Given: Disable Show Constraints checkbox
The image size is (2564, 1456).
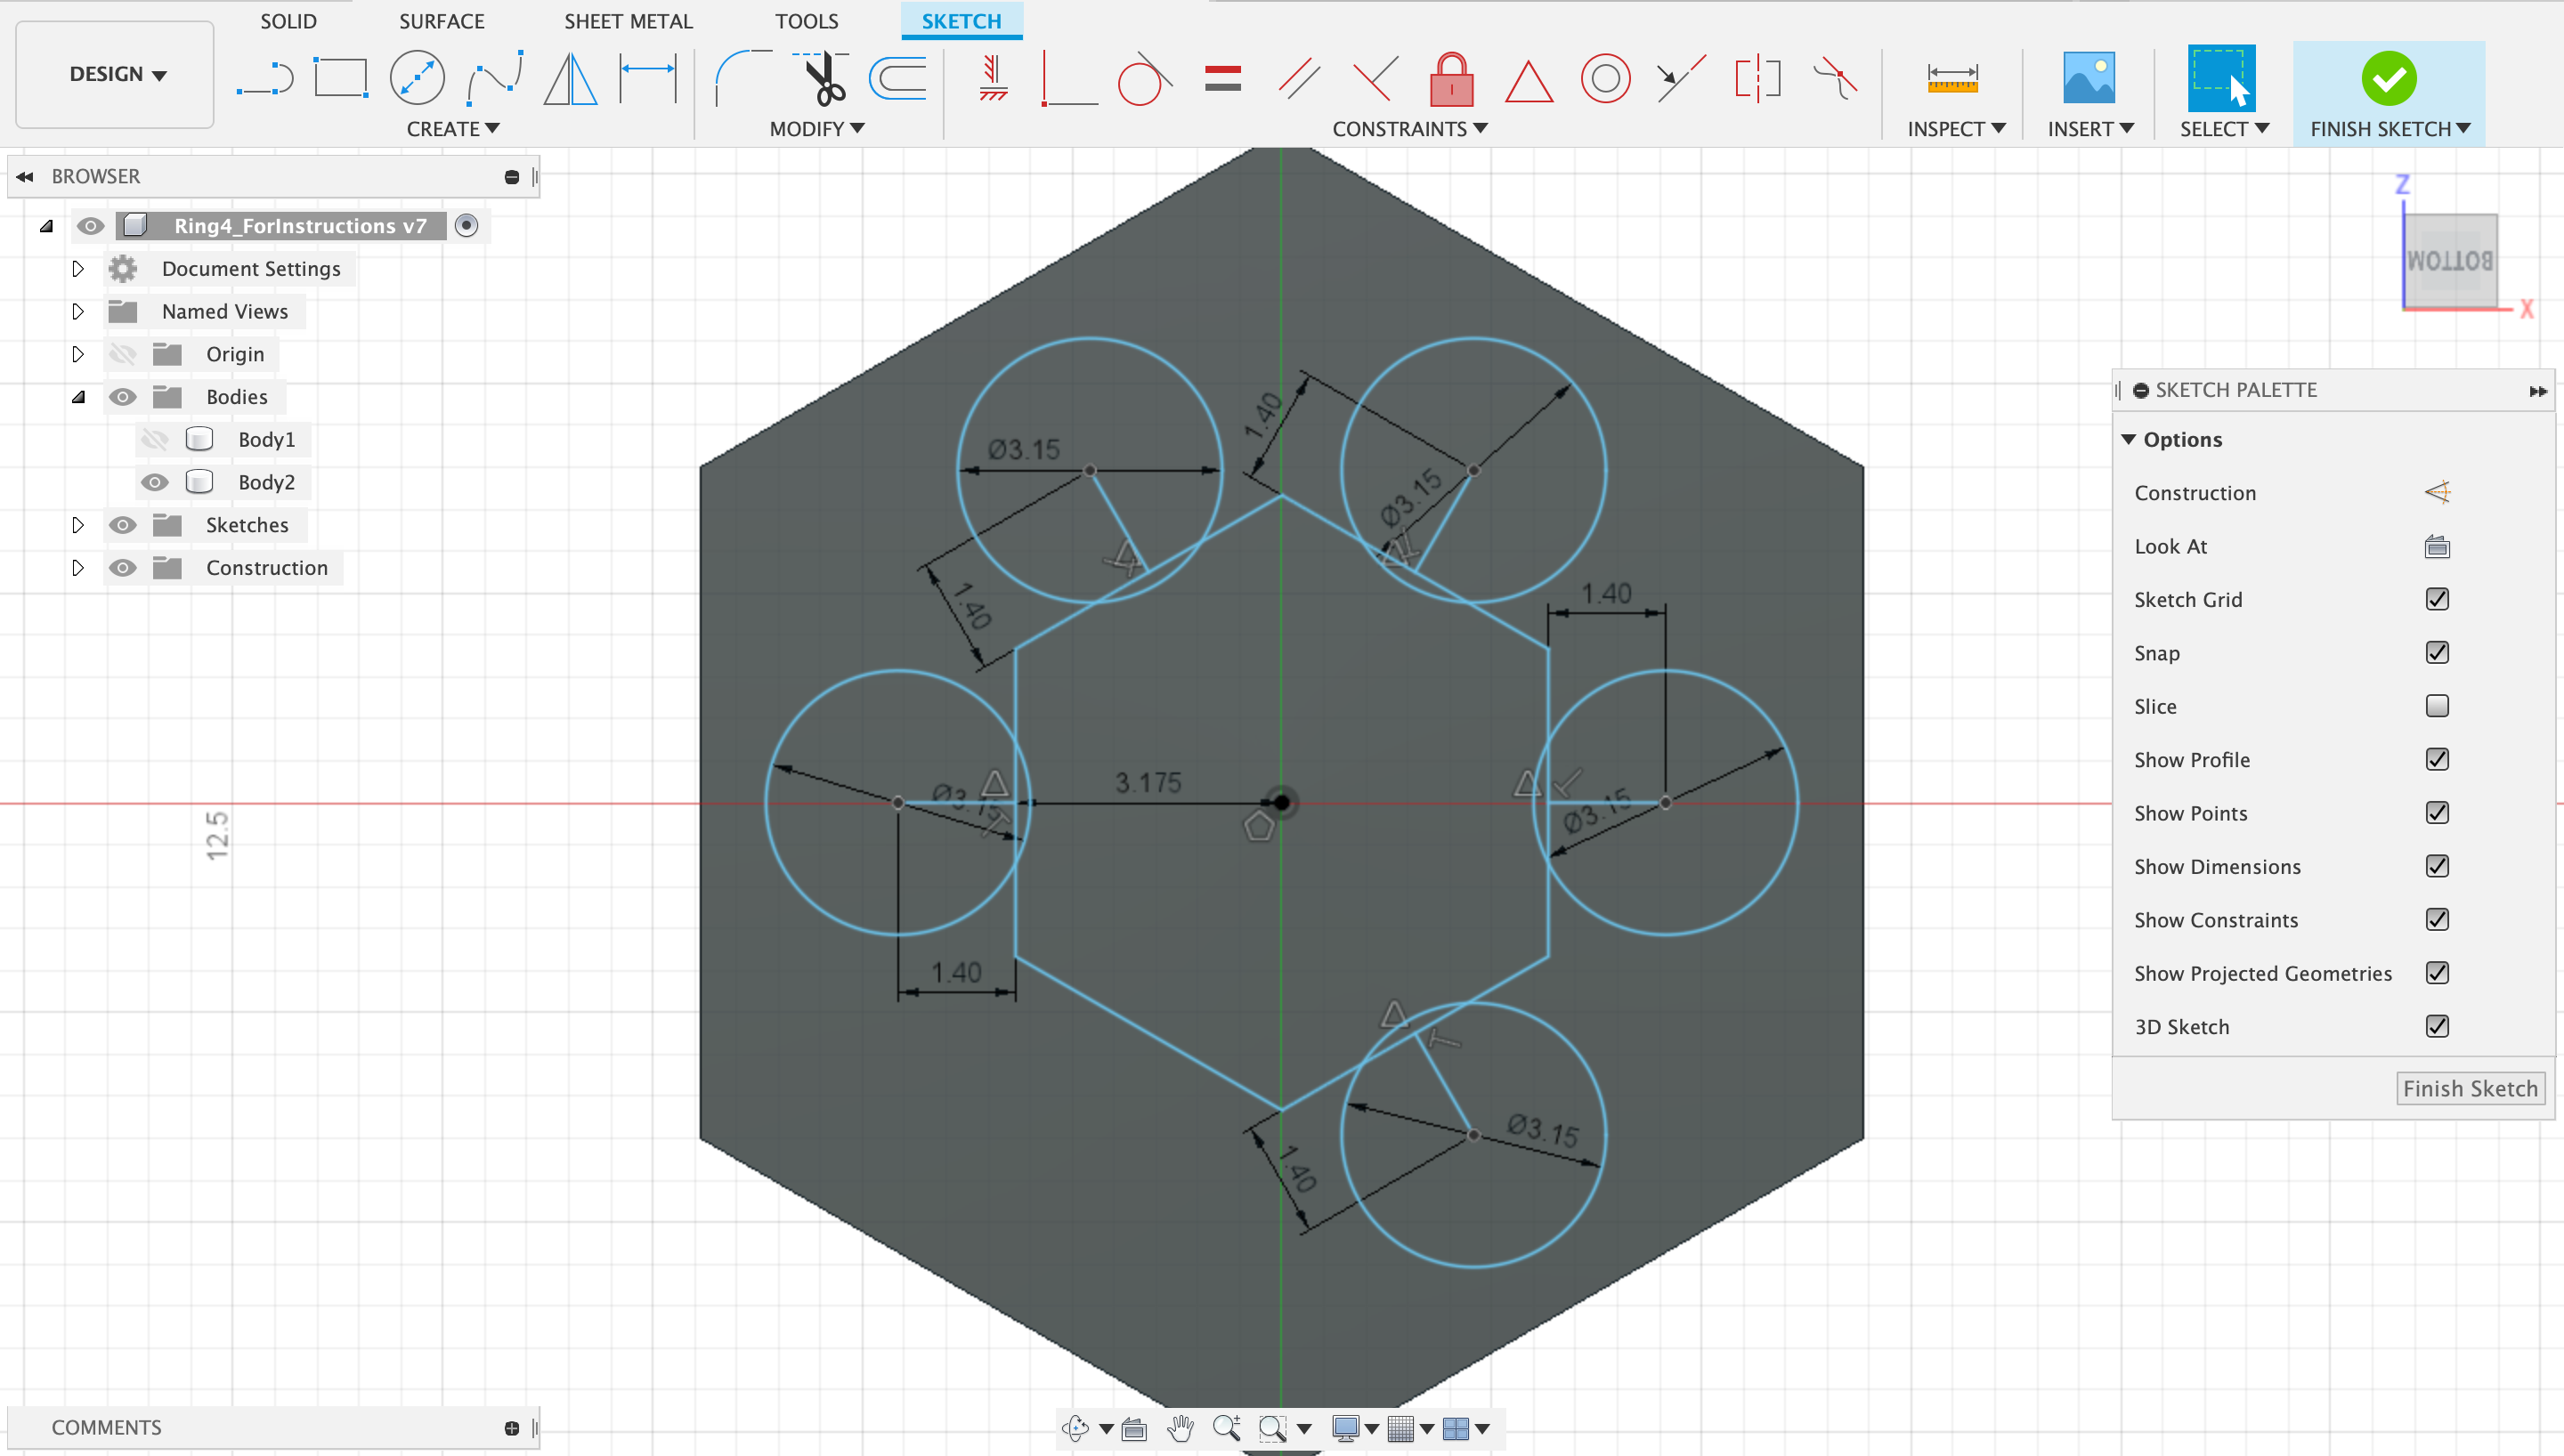Looking at the screenshot, I should pyautogui.click(x=2437, y=919).
